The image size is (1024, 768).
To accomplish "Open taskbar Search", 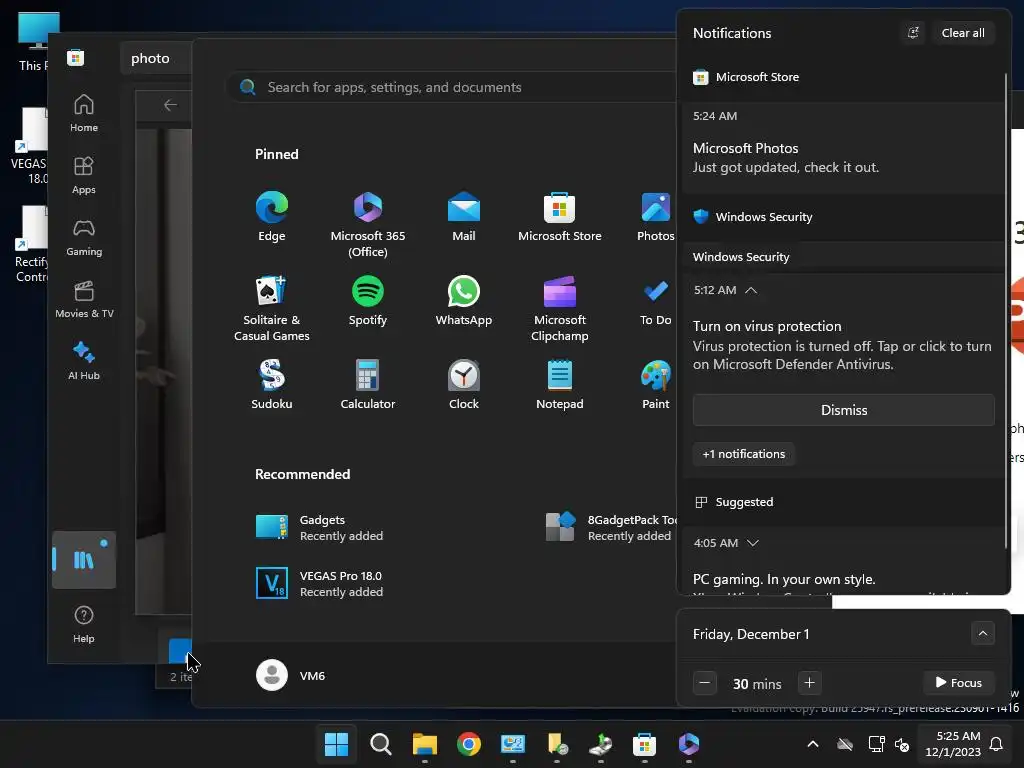I will click(x=381, y=744).
